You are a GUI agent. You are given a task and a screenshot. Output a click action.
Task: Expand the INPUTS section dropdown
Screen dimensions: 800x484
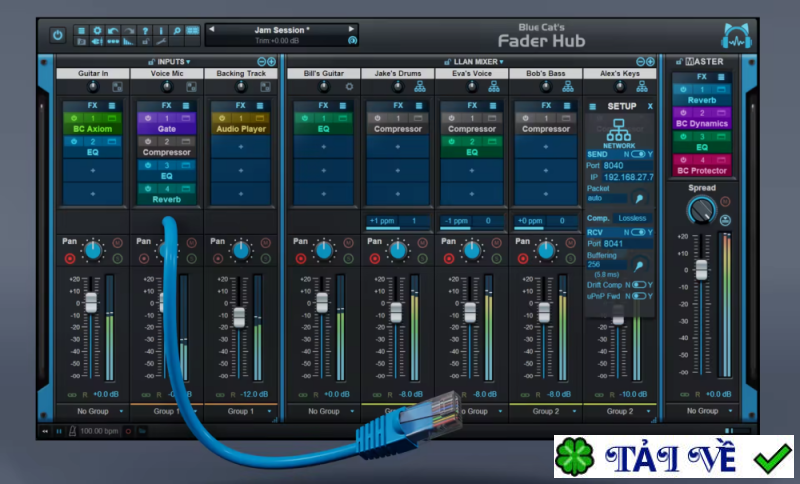pyautogui.click(x=188, y=62)
